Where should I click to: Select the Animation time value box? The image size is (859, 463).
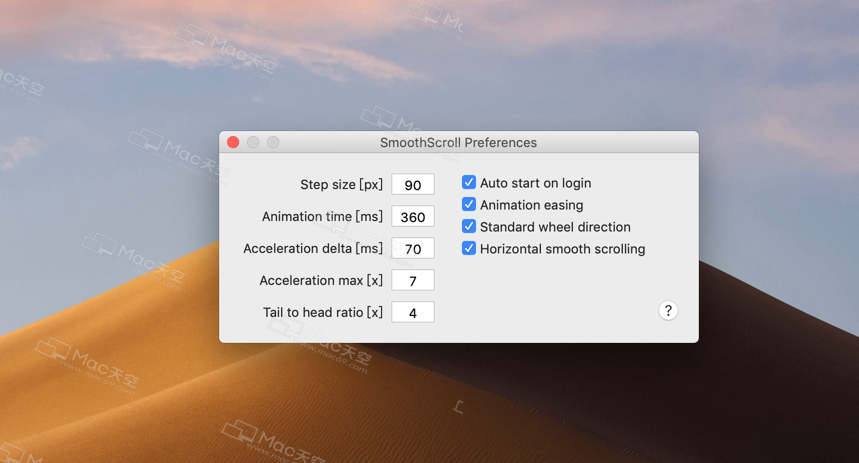tap(413, 216)
